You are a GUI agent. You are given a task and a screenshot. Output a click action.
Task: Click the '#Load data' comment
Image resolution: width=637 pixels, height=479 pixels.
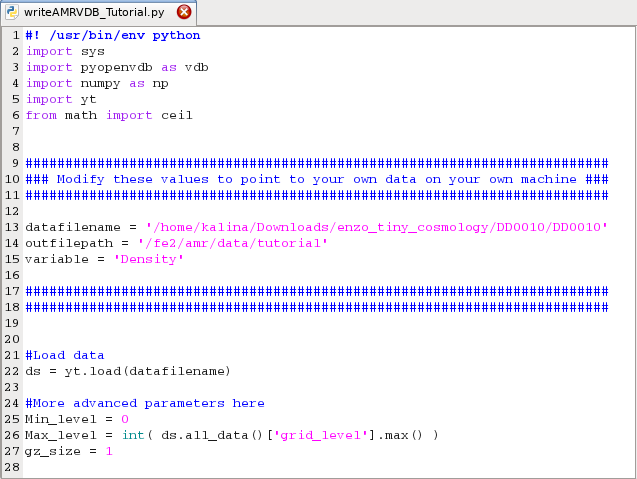[65, 355]
